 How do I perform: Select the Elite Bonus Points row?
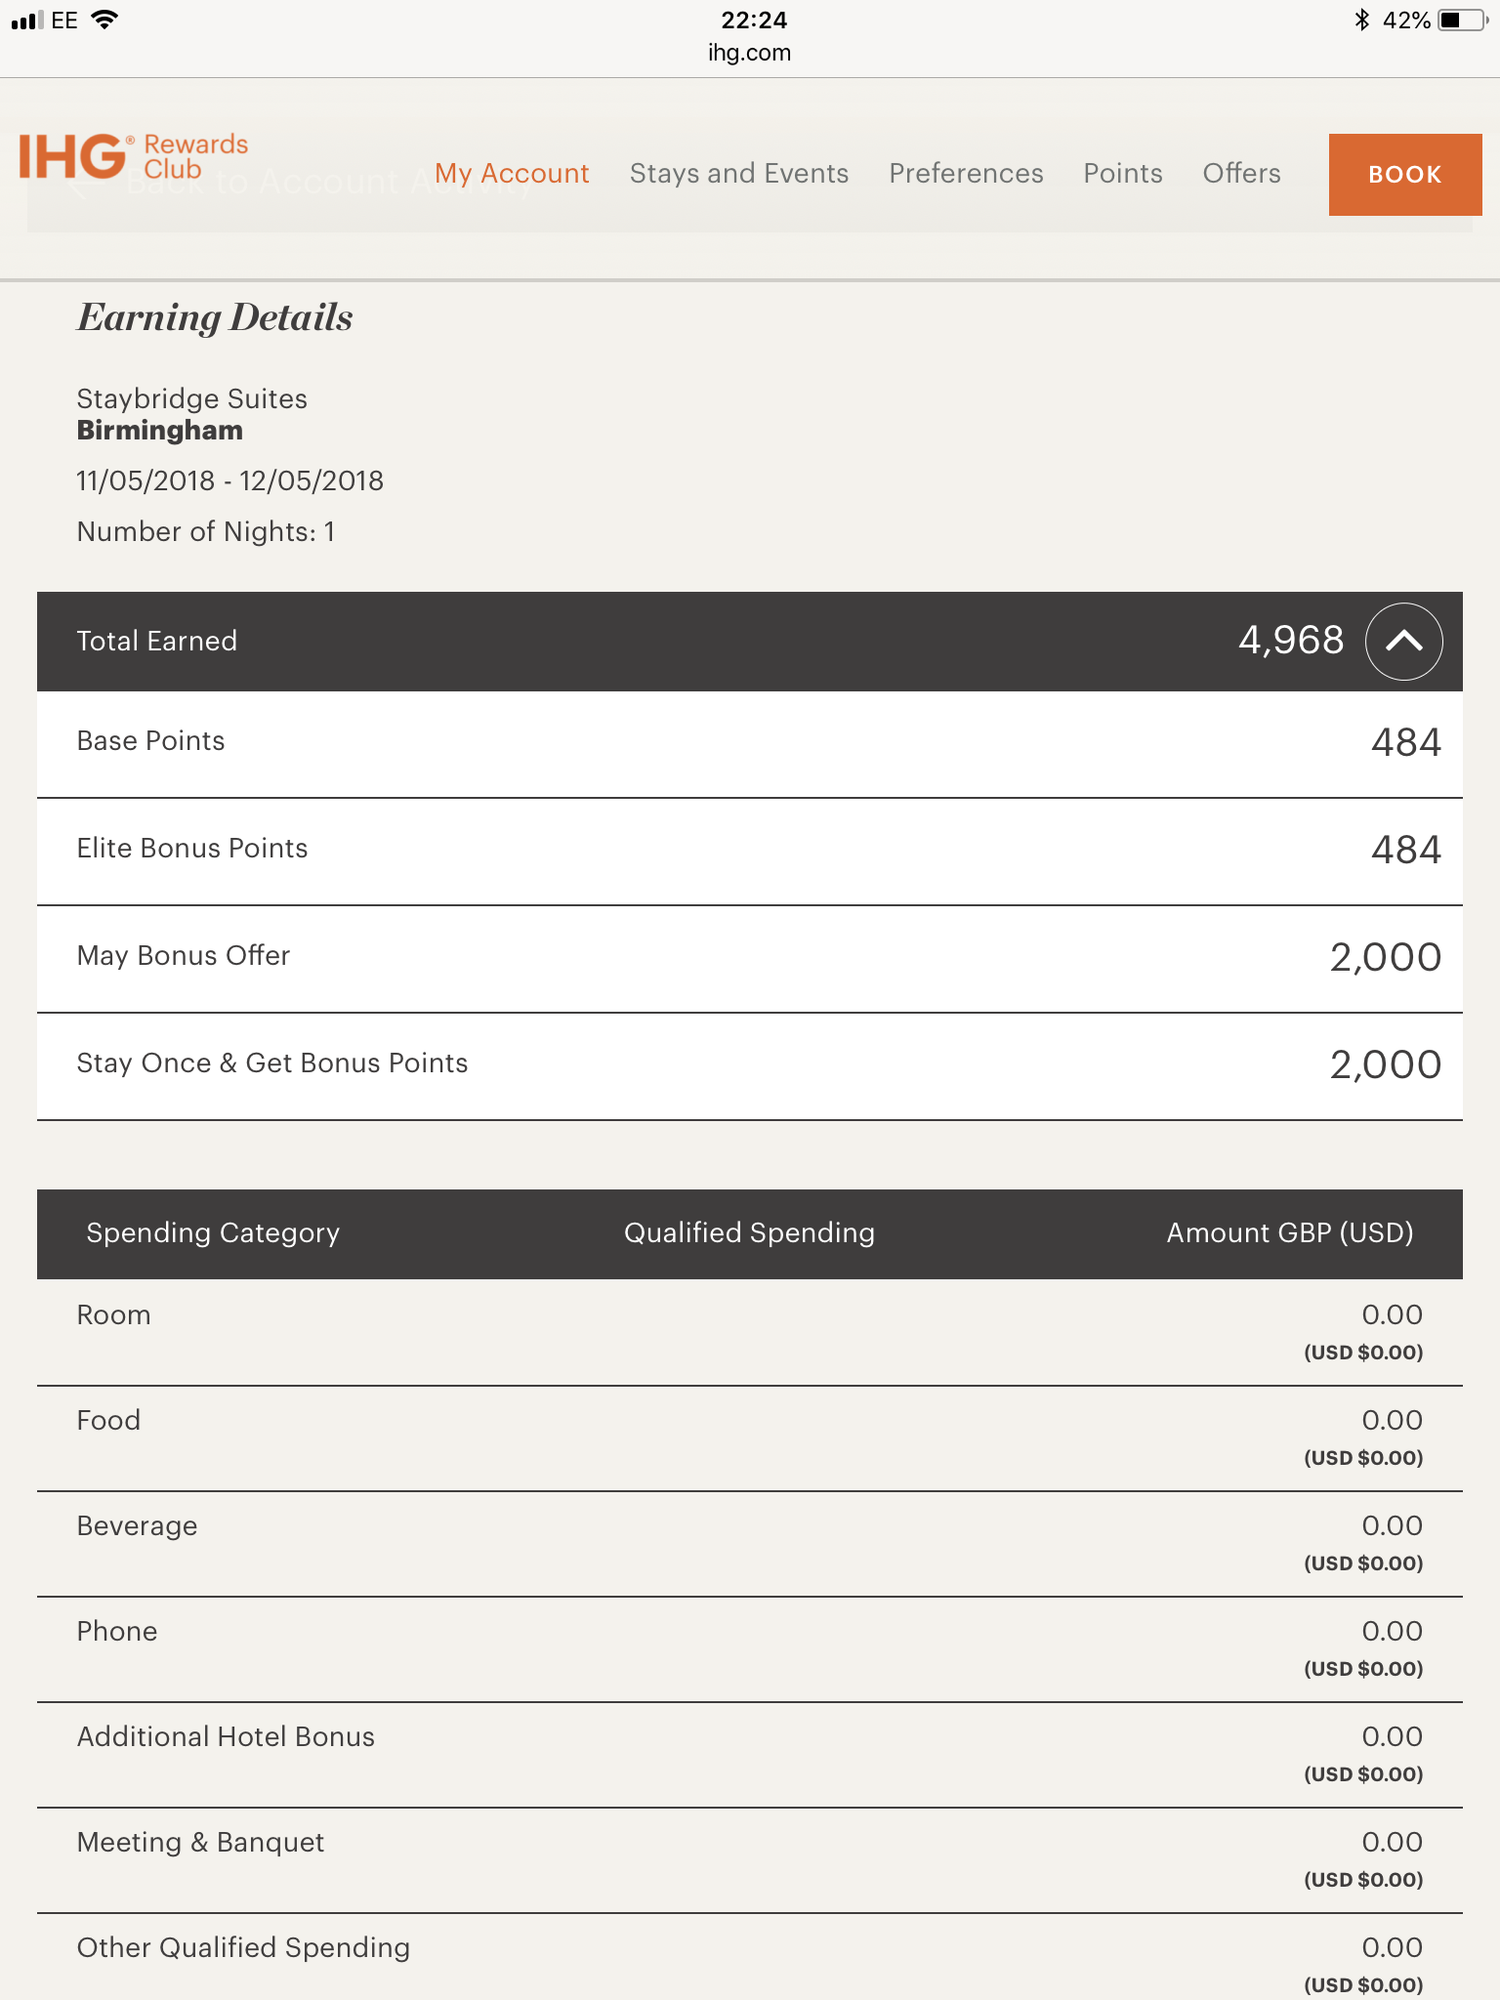click(749, 850)
